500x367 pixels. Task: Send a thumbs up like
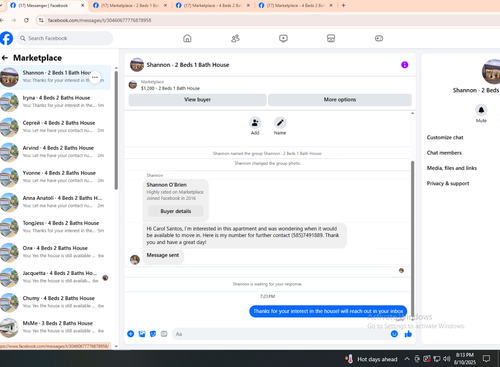click(x=408, y=334)
